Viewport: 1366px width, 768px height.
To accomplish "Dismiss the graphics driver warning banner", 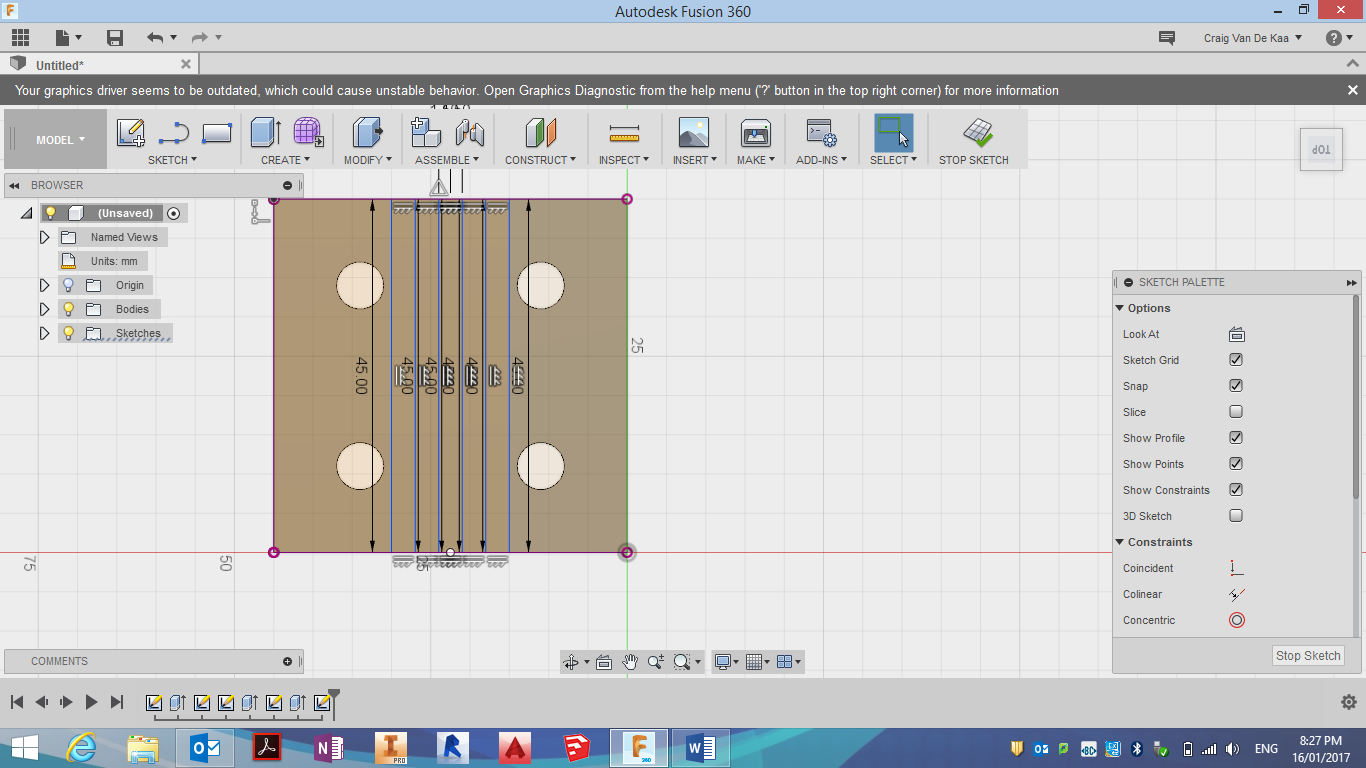I will [1352, 90].
